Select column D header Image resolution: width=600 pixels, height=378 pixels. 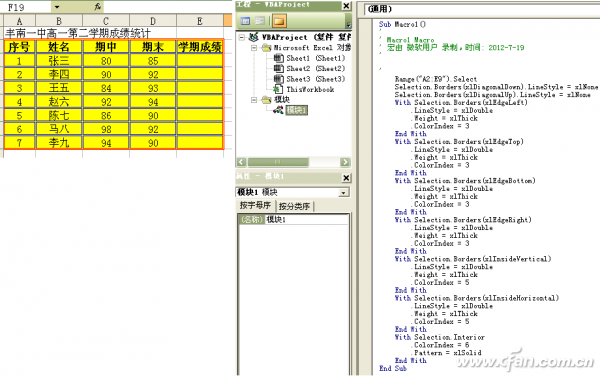coord(153,21)
